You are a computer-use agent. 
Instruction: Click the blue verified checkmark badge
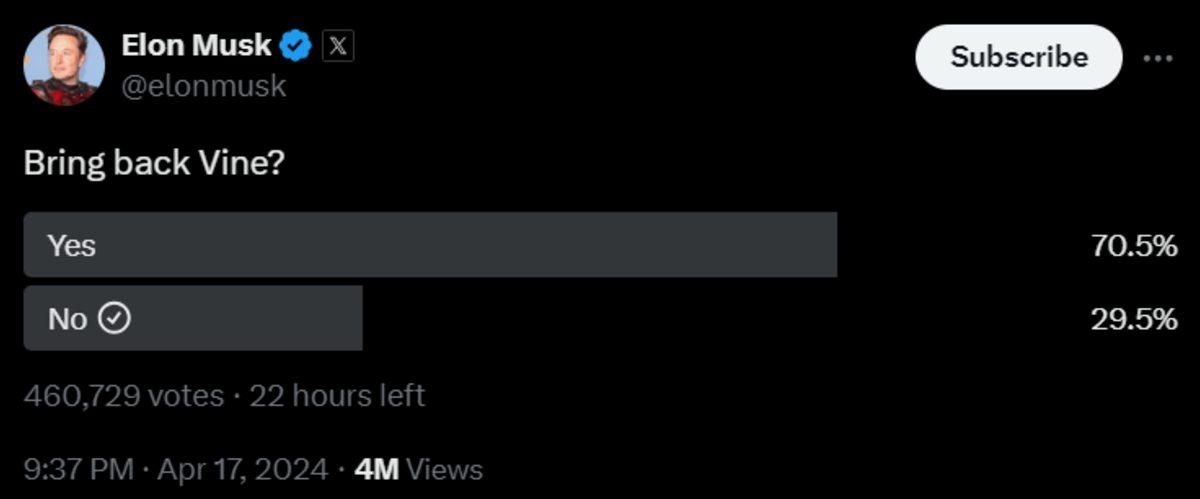[x=296, y=46]
